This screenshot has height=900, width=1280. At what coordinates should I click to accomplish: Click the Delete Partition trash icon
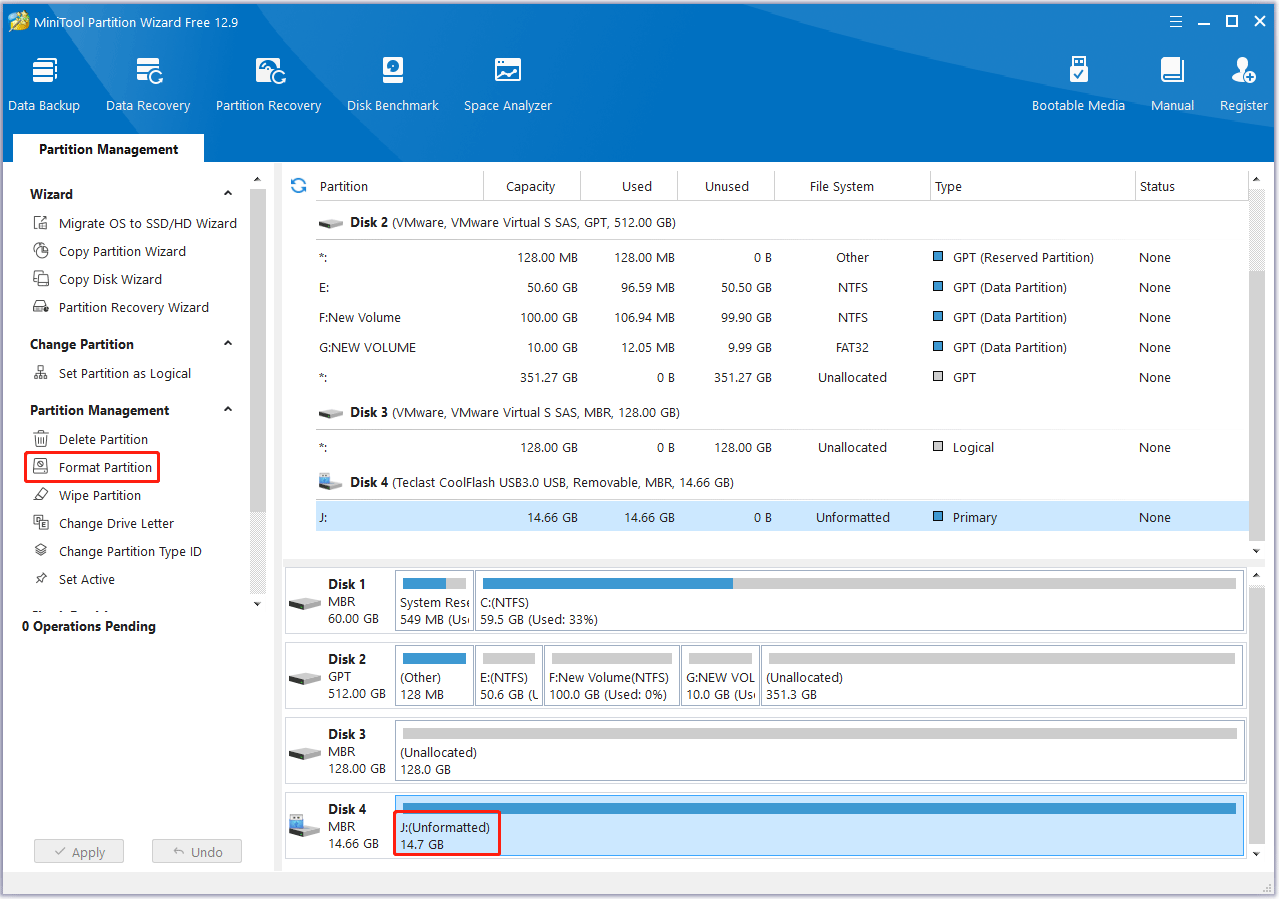point(41,439)
